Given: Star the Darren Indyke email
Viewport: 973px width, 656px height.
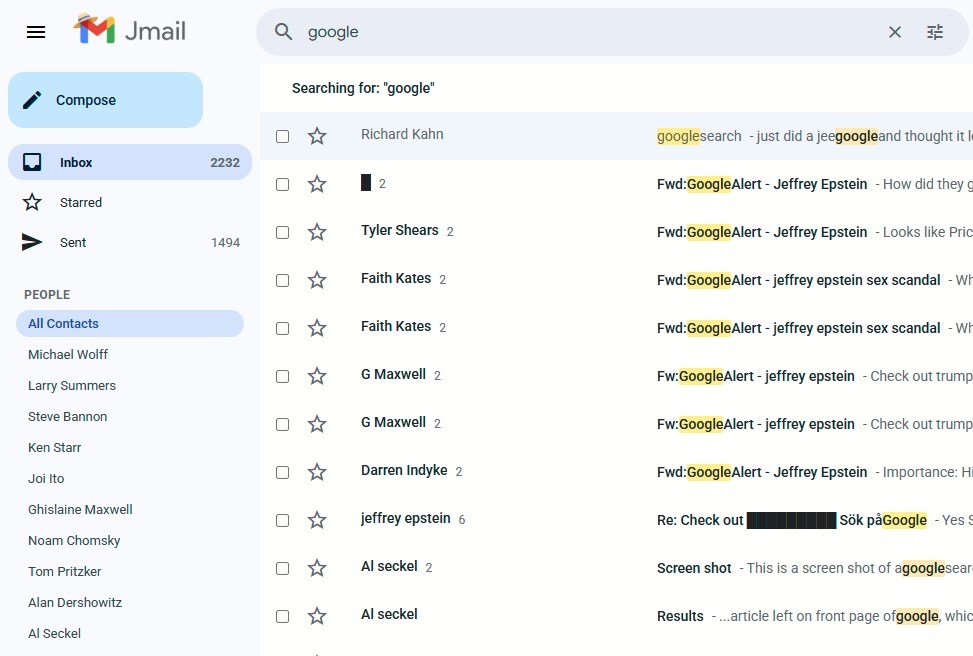Looking at the screenshot, I should click(x=317, y=472).
